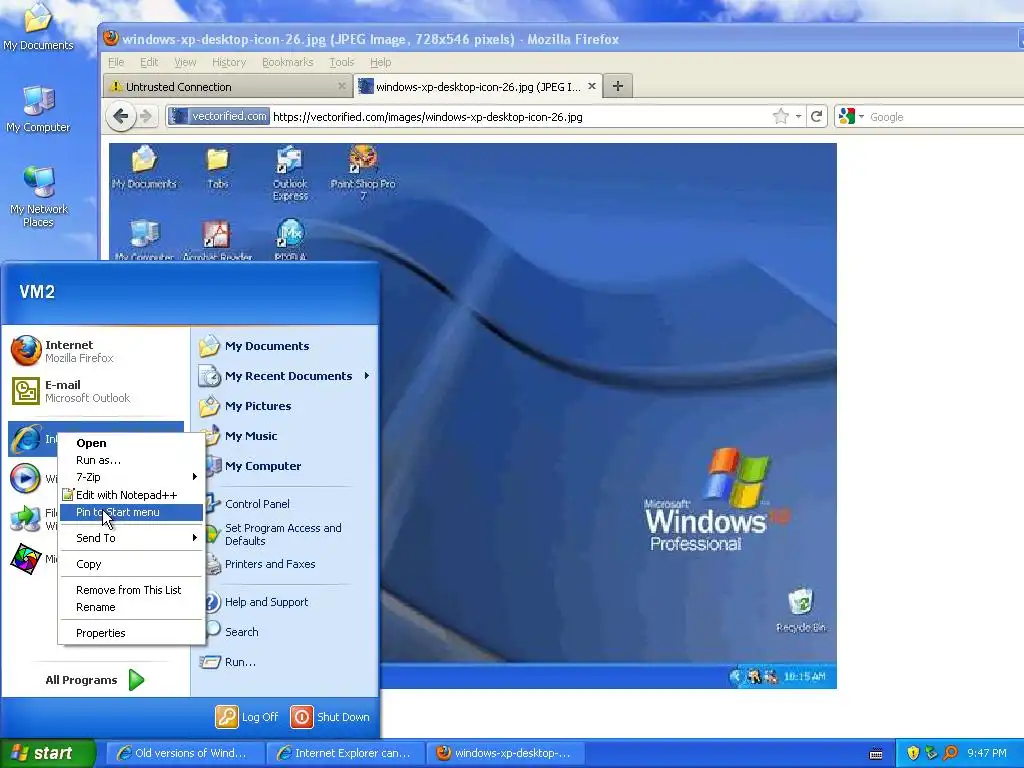Reload the page in Firefox
This screenshot has width=1024, height=768.
pyautogui.click(x=816, y=117)
